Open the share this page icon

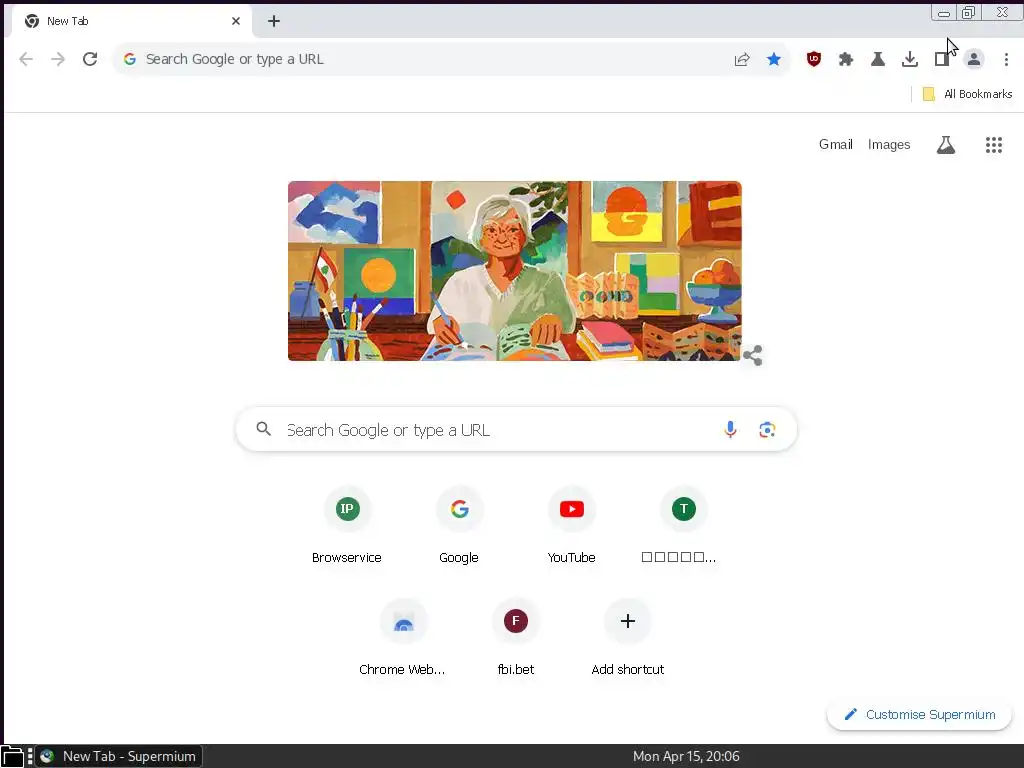(x=742, y=59)
